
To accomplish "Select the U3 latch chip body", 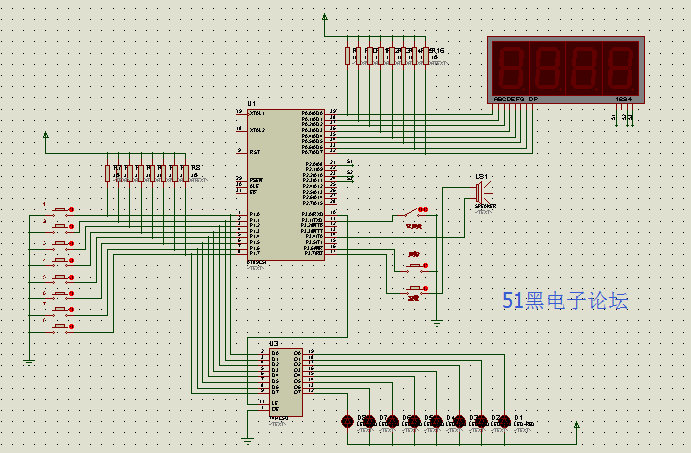I will point(286,382).
